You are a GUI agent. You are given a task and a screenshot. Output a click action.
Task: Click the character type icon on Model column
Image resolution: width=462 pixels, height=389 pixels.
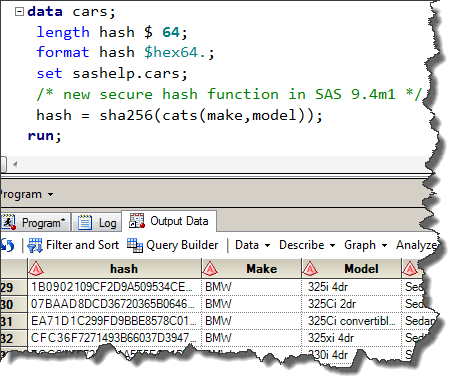310,269
